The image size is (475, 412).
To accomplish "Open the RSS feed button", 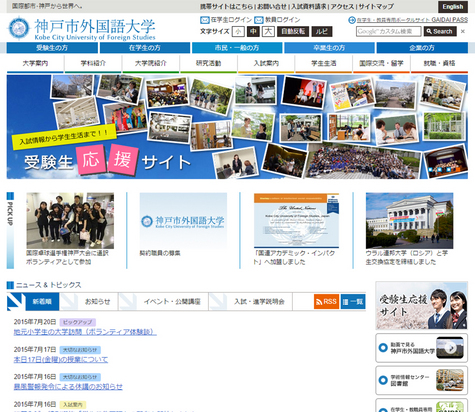I will click(x=326, y=301).
